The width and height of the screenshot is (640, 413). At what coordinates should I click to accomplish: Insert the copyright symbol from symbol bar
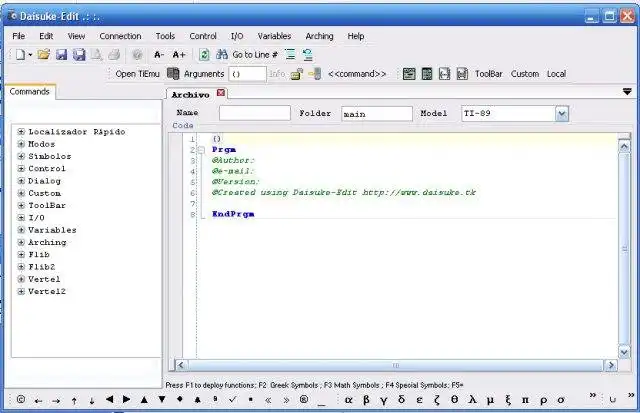click(21, 400)
